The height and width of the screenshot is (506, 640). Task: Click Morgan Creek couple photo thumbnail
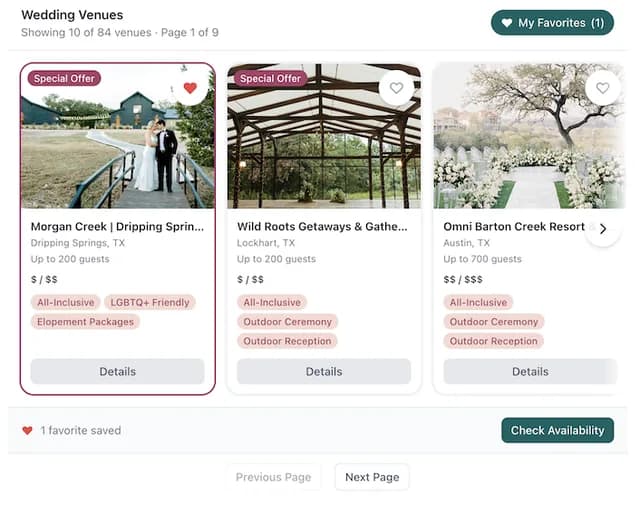[118, 136]
